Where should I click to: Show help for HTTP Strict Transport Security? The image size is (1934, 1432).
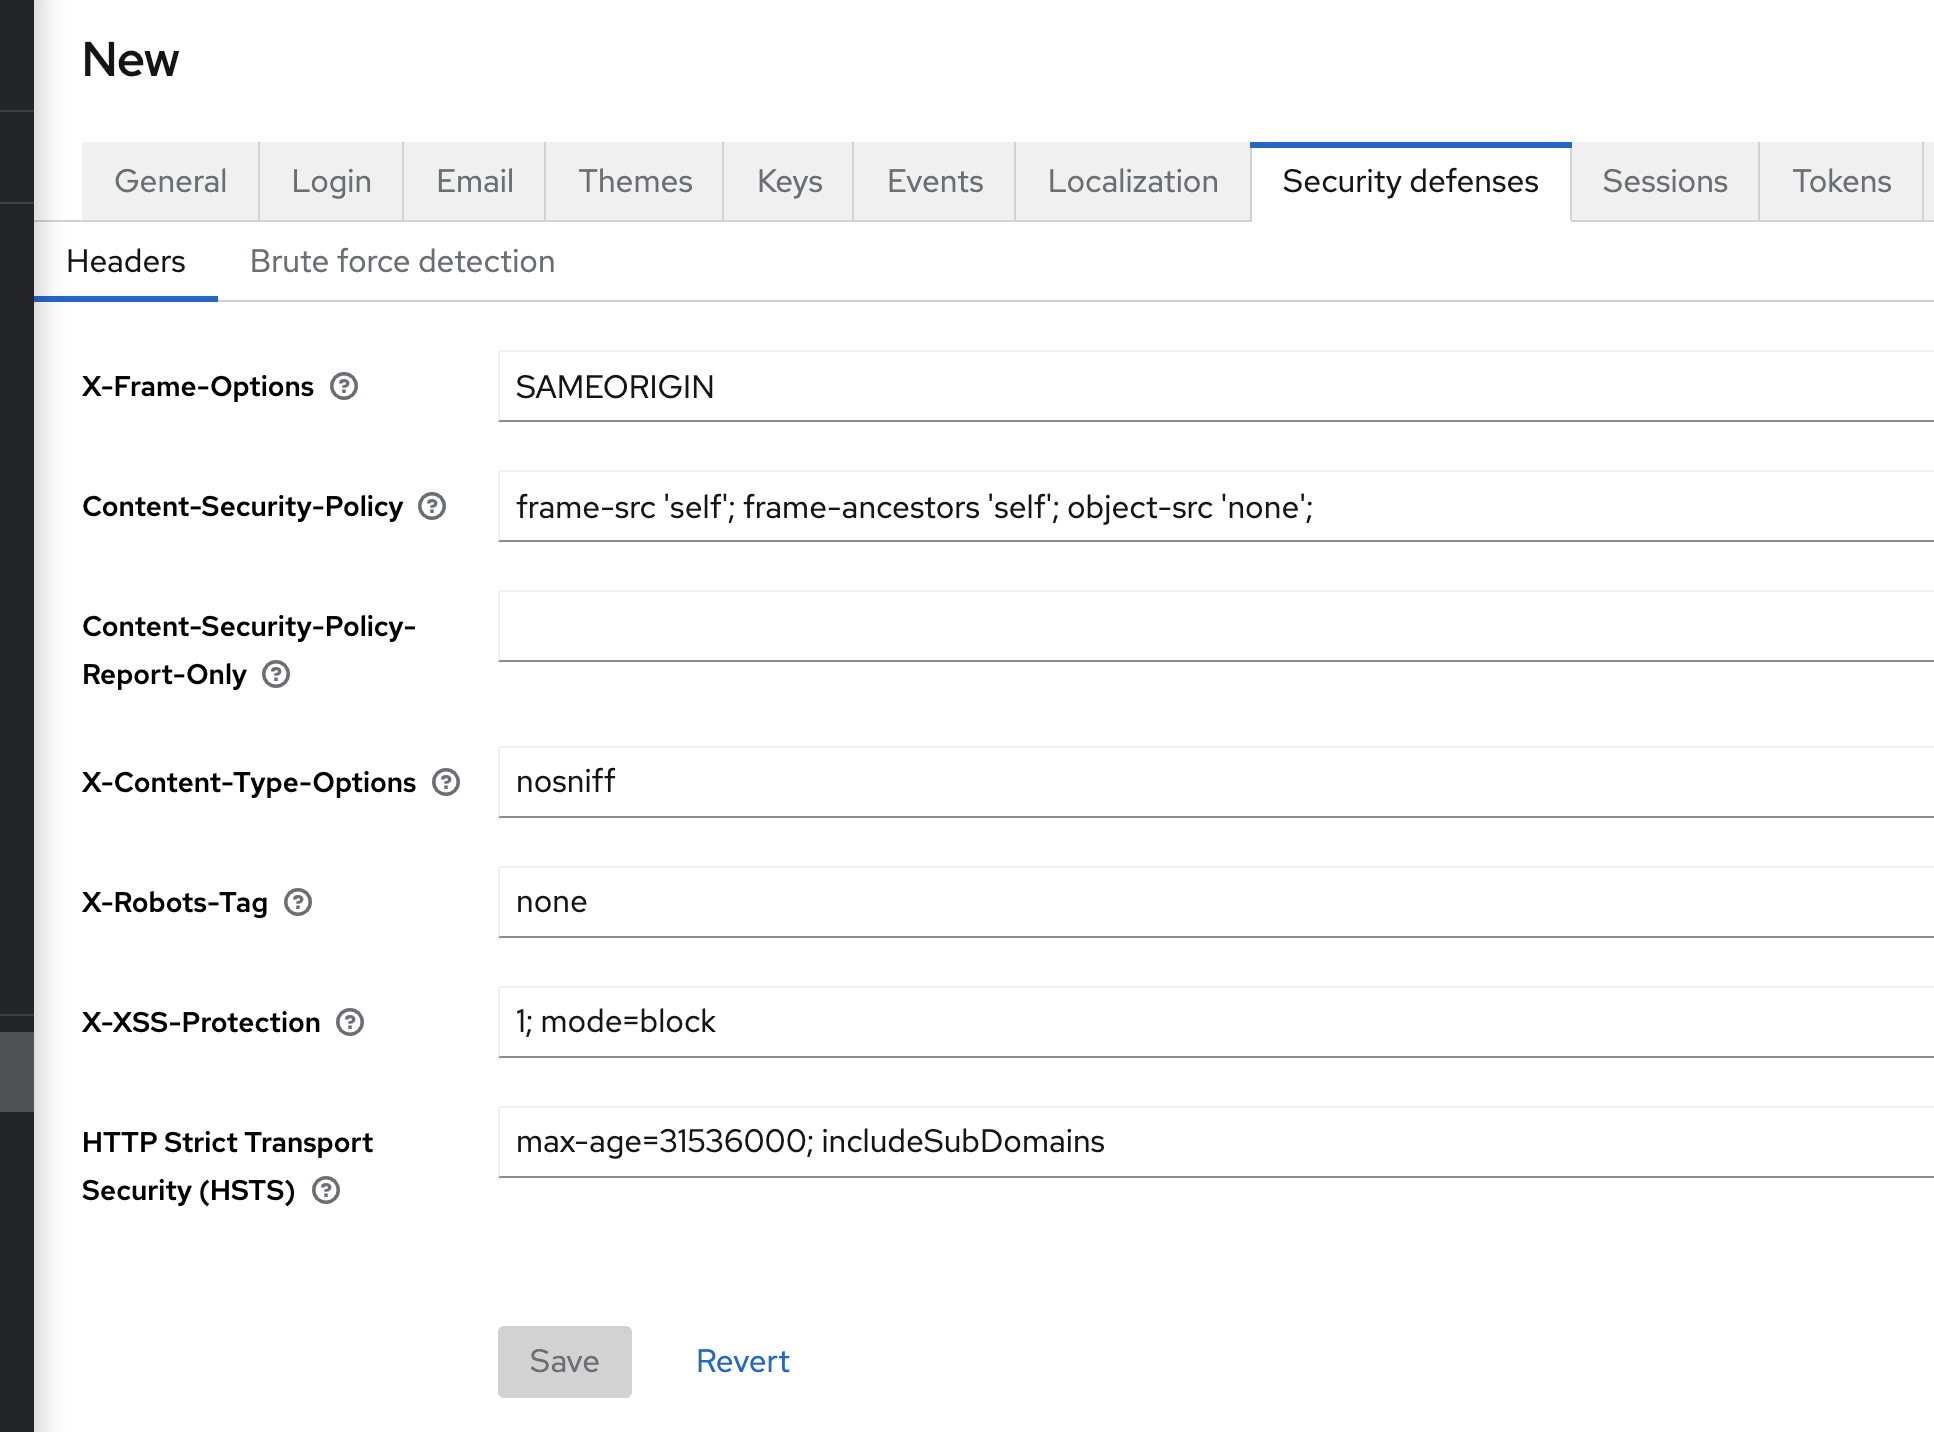pyautogui.click(x=326, y=1190)
